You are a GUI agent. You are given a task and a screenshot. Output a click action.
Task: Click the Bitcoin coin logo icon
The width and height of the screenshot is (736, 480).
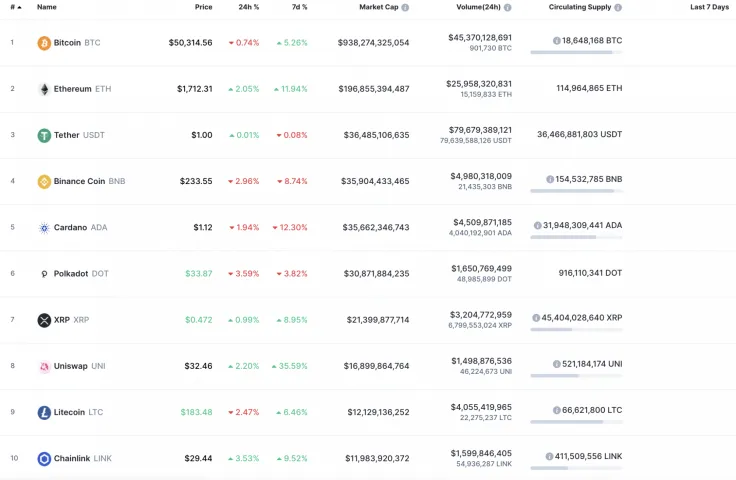44,43
